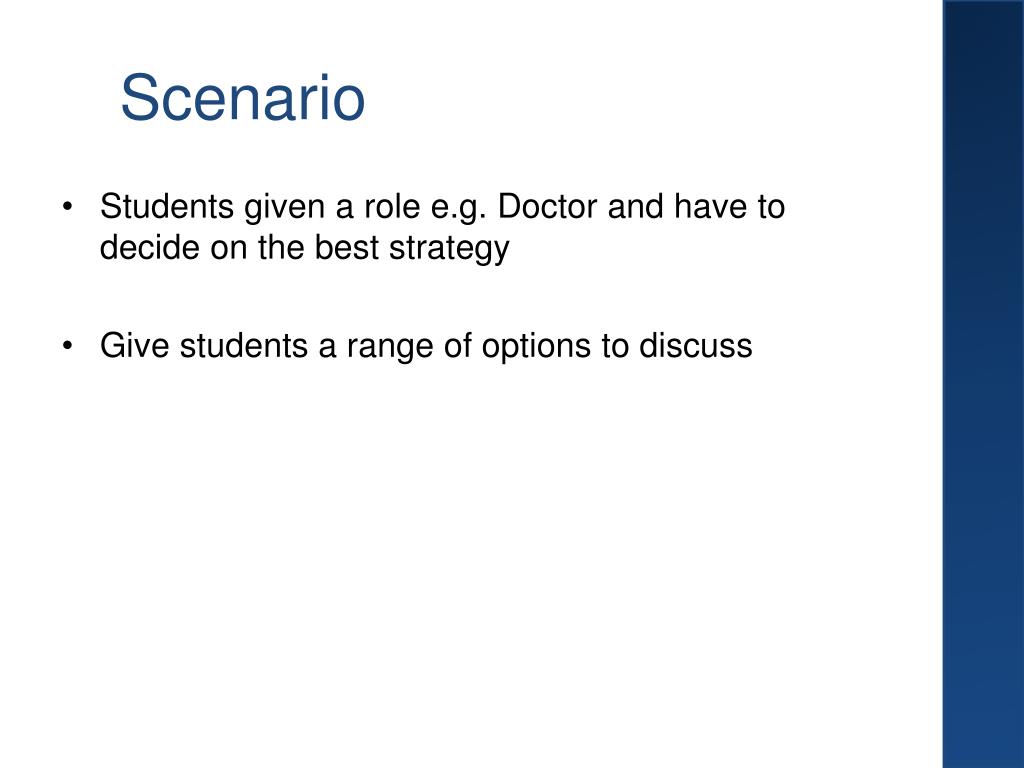Click the word "discuss" at bullet end
1024x768 pixels.
click(x=696, y=345)
